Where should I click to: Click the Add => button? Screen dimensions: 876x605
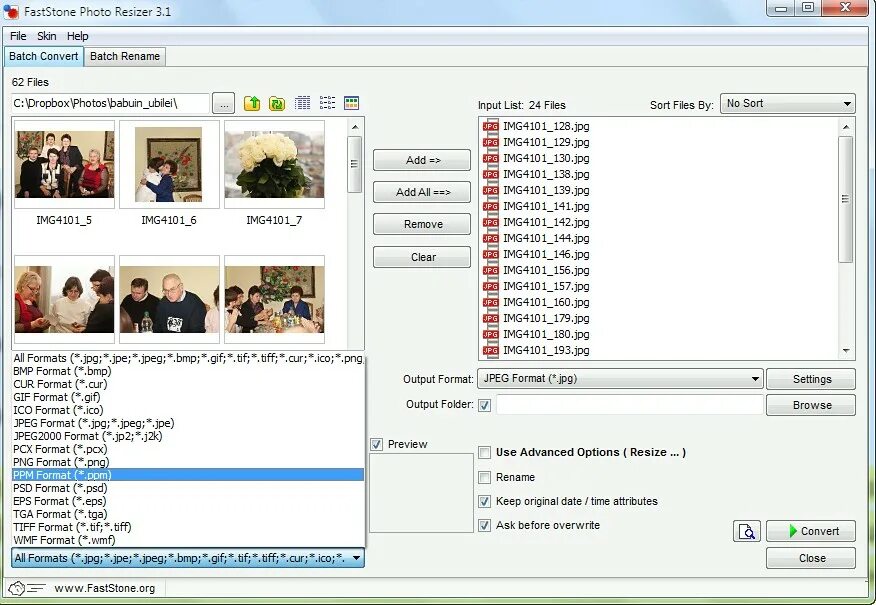click(422, 160)
